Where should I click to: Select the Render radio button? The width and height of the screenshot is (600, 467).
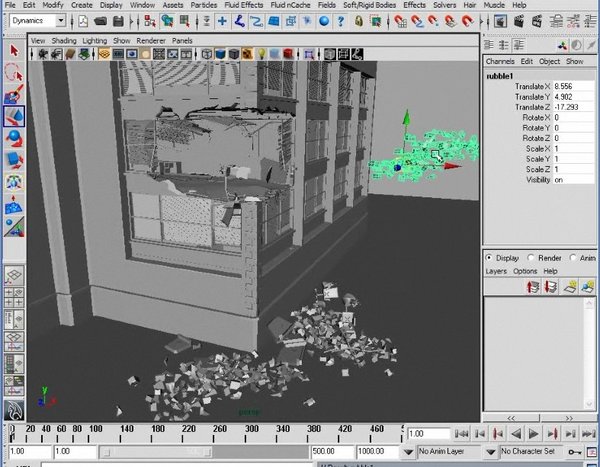pyautogui.click(x=532, y=257)
